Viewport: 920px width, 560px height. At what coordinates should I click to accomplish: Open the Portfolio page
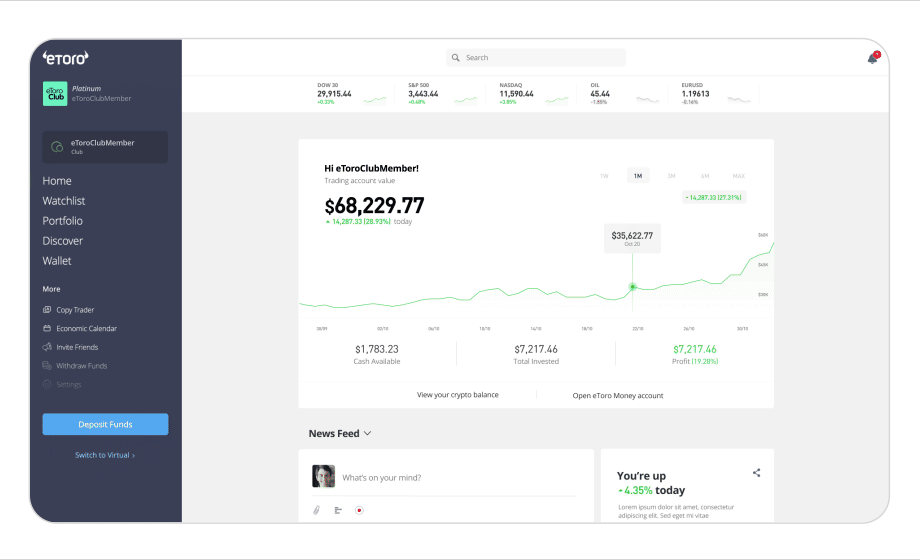(63, 221)
